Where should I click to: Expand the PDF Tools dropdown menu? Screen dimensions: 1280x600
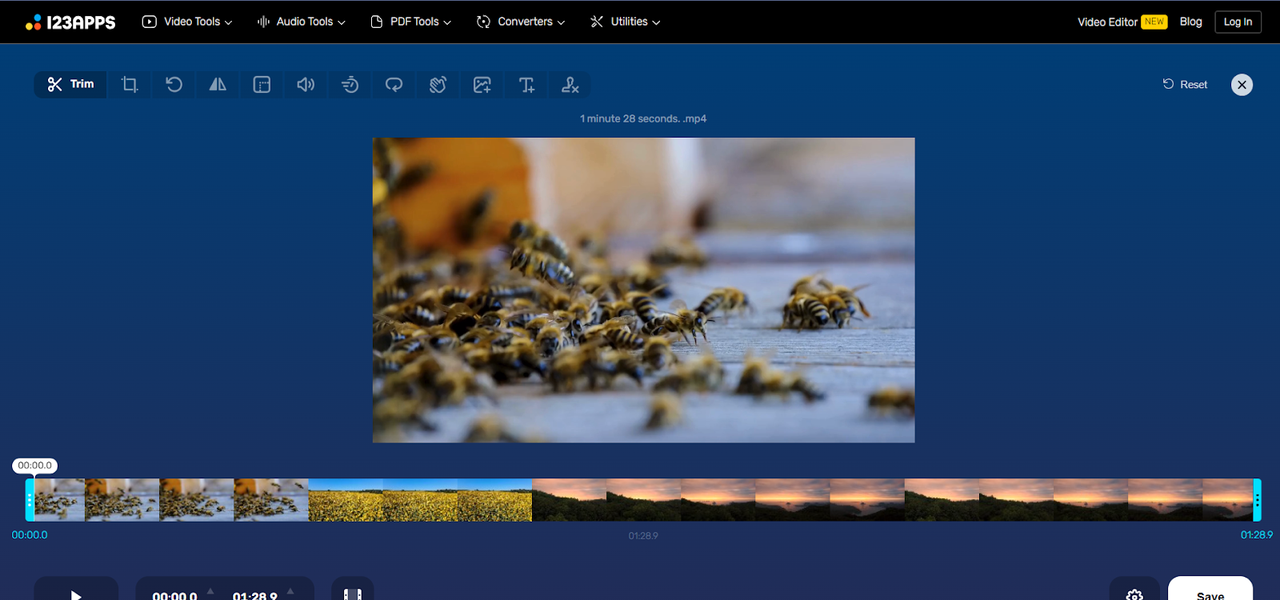[x=410, y=22]
